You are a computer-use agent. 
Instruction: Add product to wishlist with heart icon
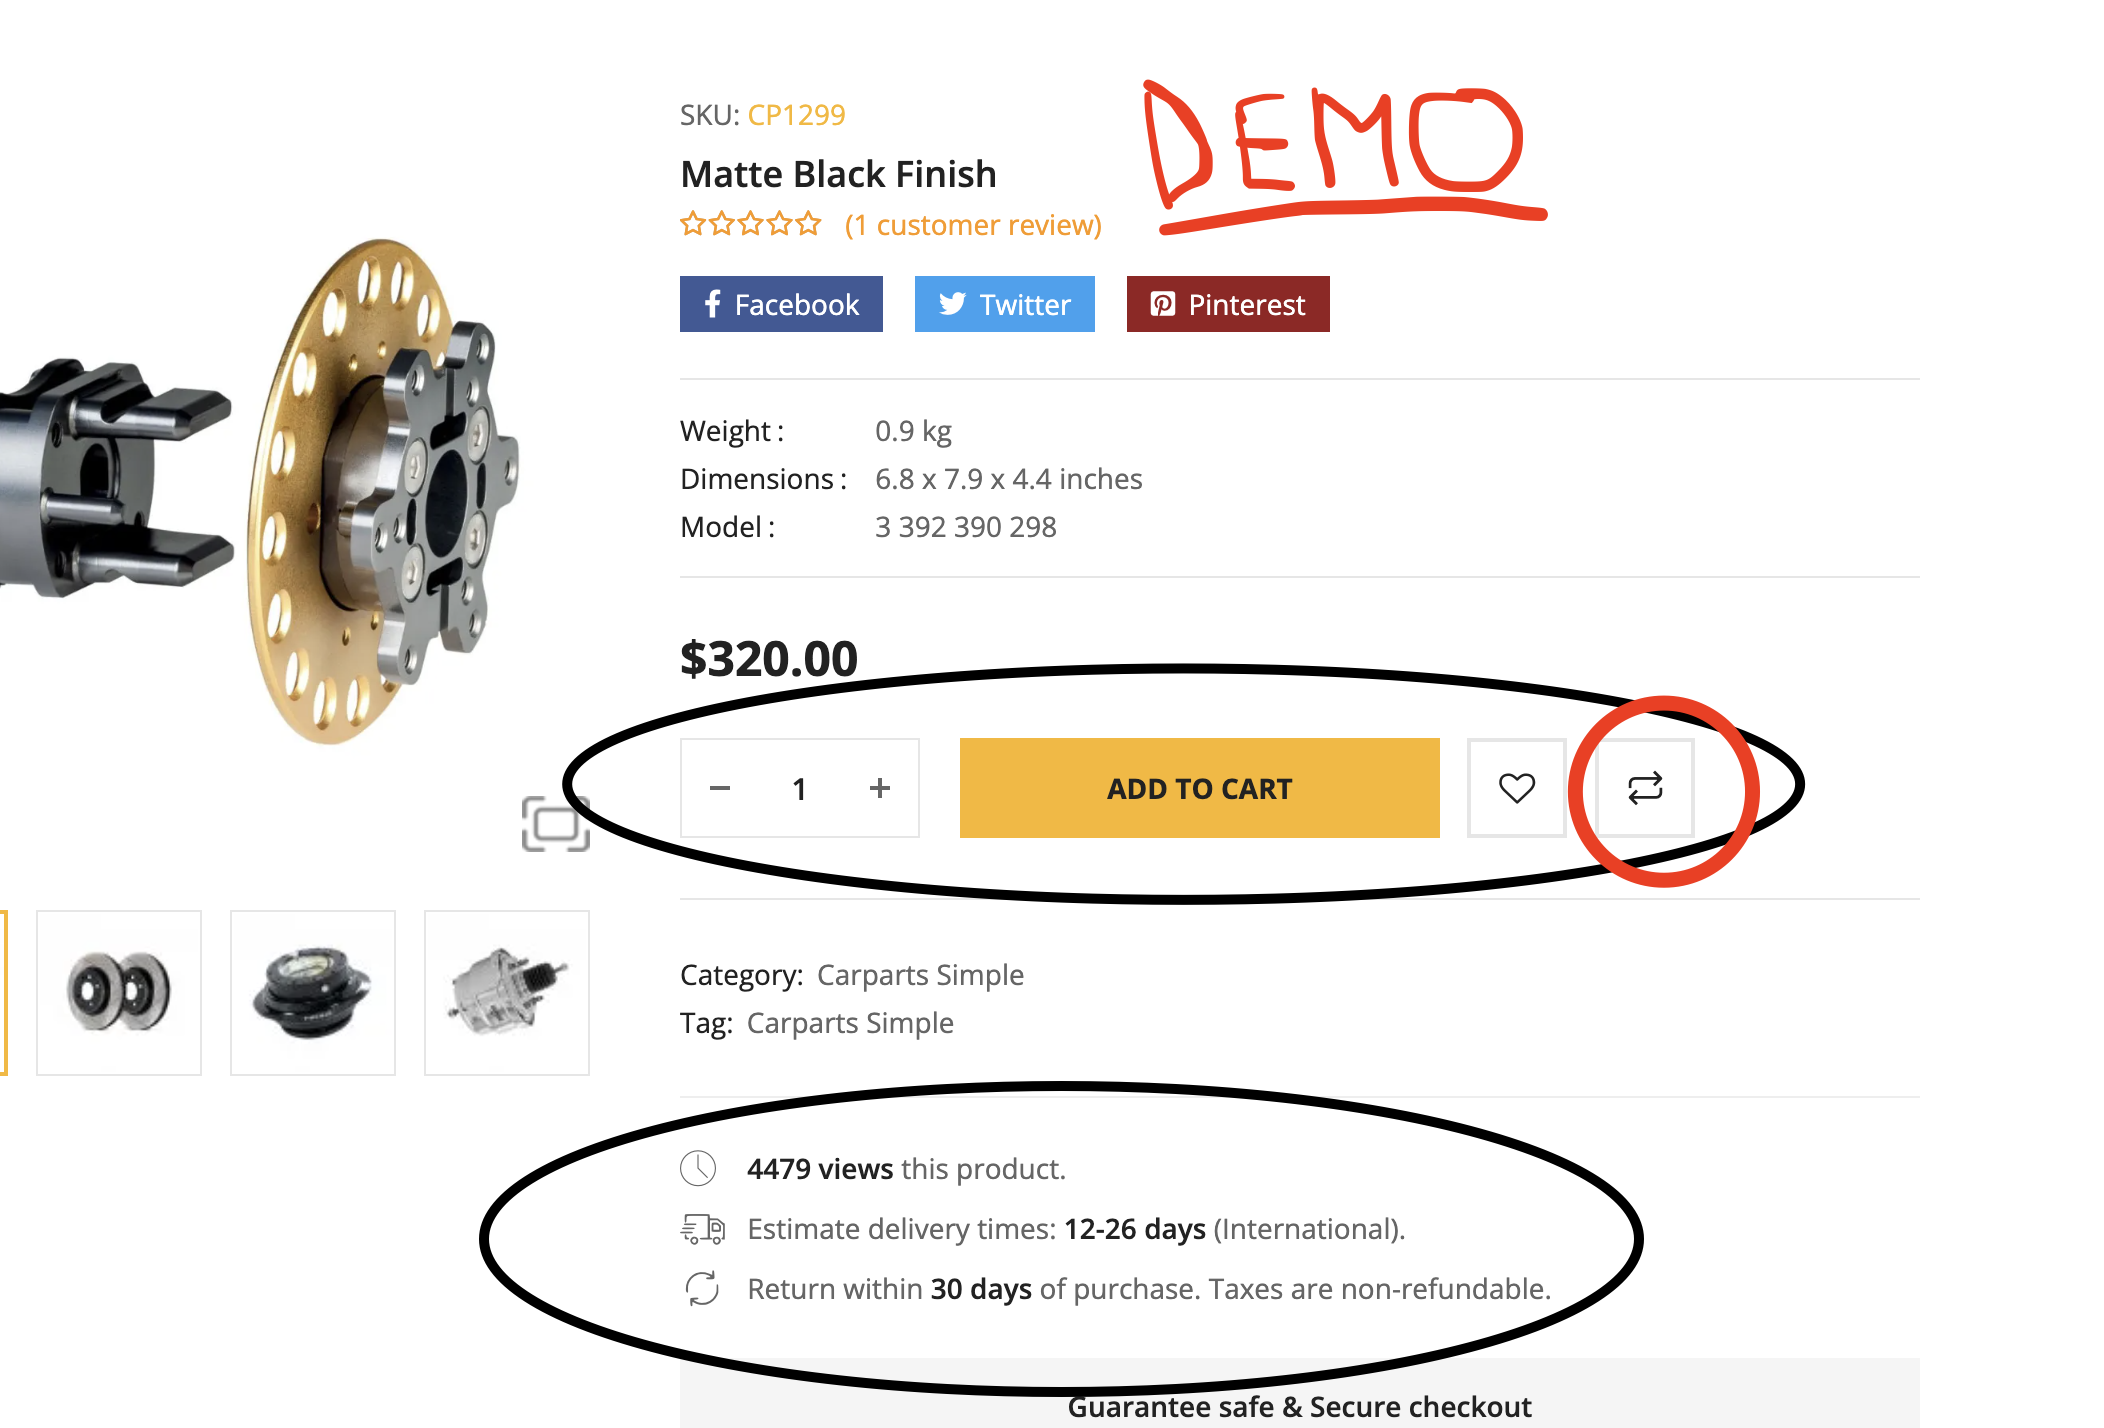pyautogui.click(x=1516, y=788)
